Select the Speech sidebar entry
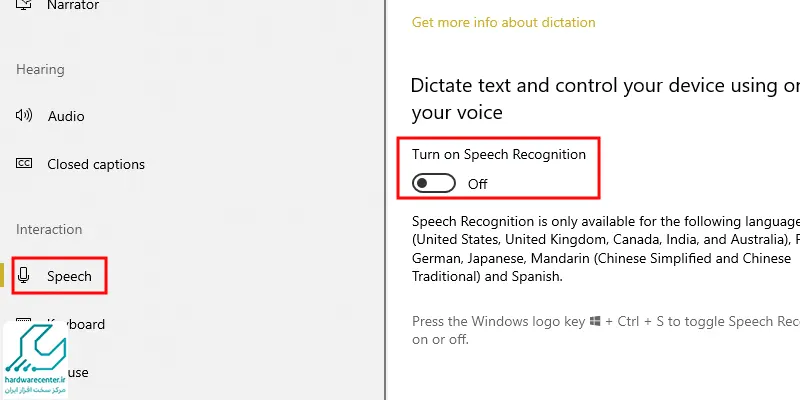 coord(69,276)
